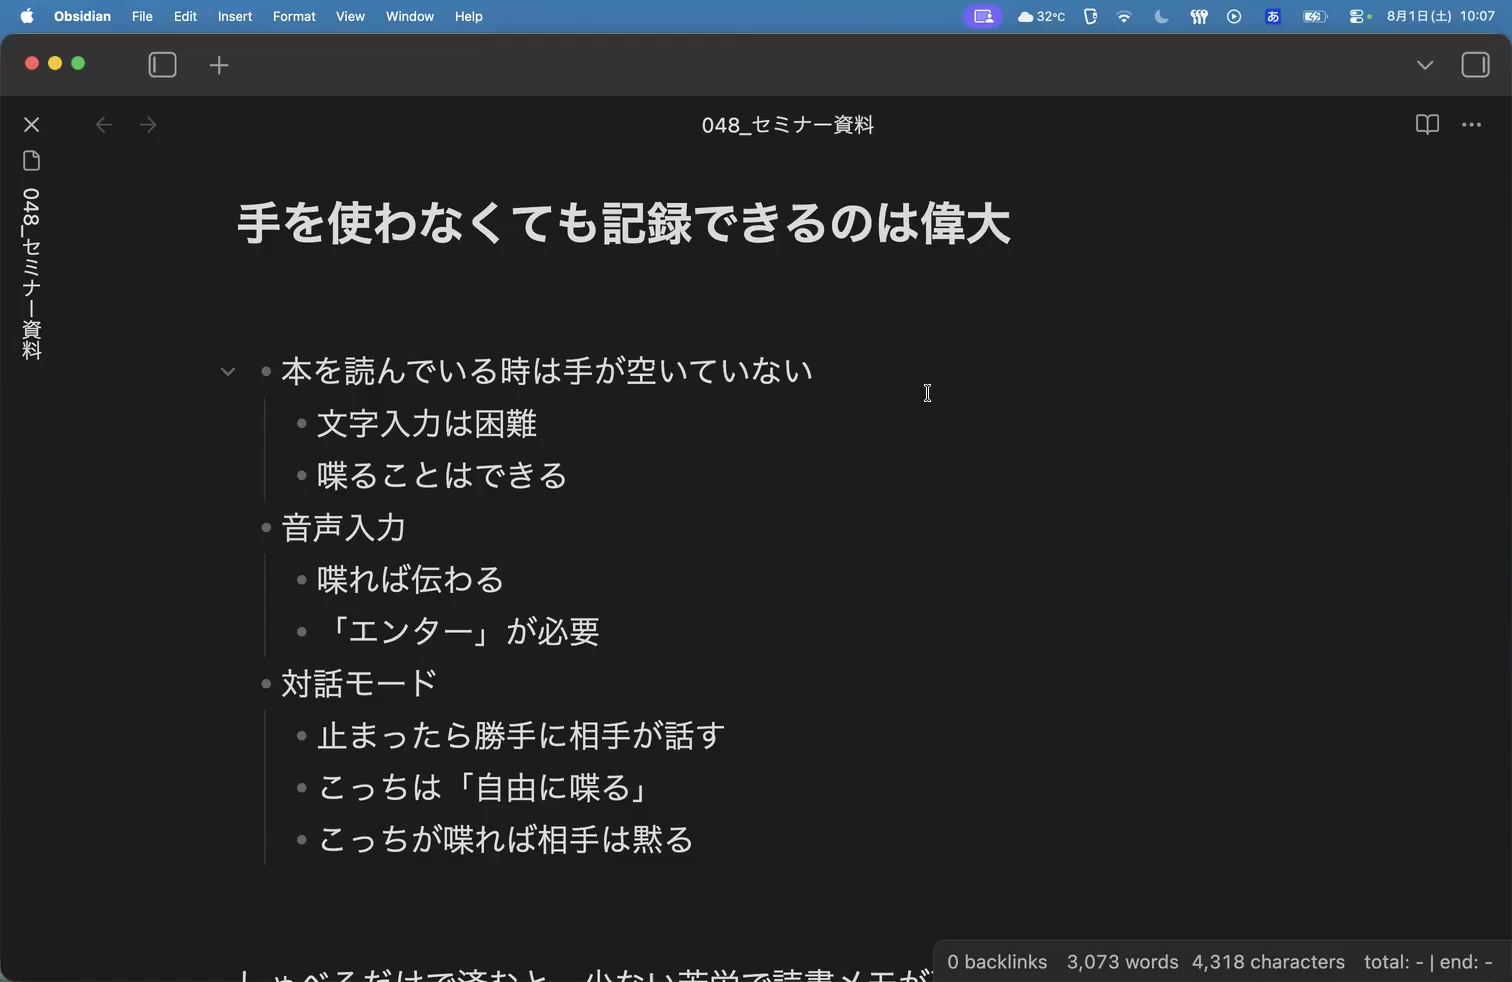This screenshot has width=1512, height=982.
Task: Open the View menu
Action: (350, 16)
